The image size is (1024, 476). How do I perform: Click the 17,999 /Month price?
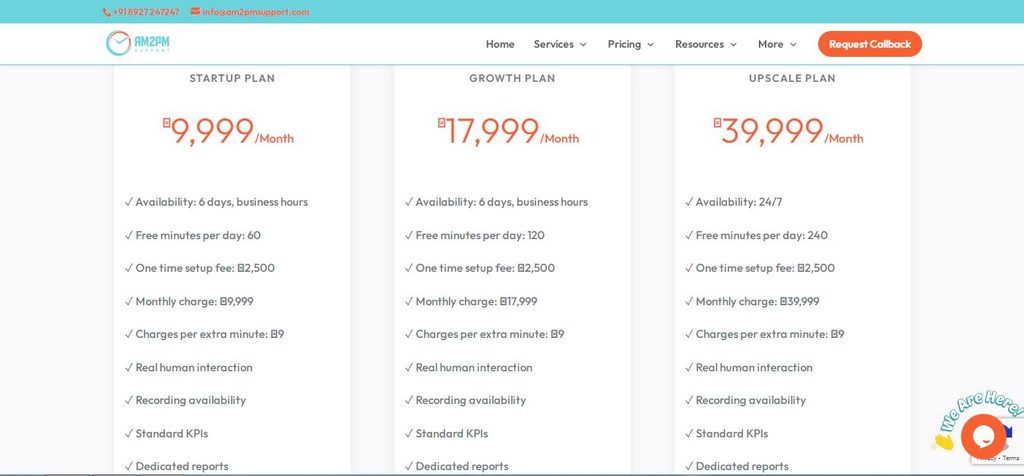[x=508, y=131]
